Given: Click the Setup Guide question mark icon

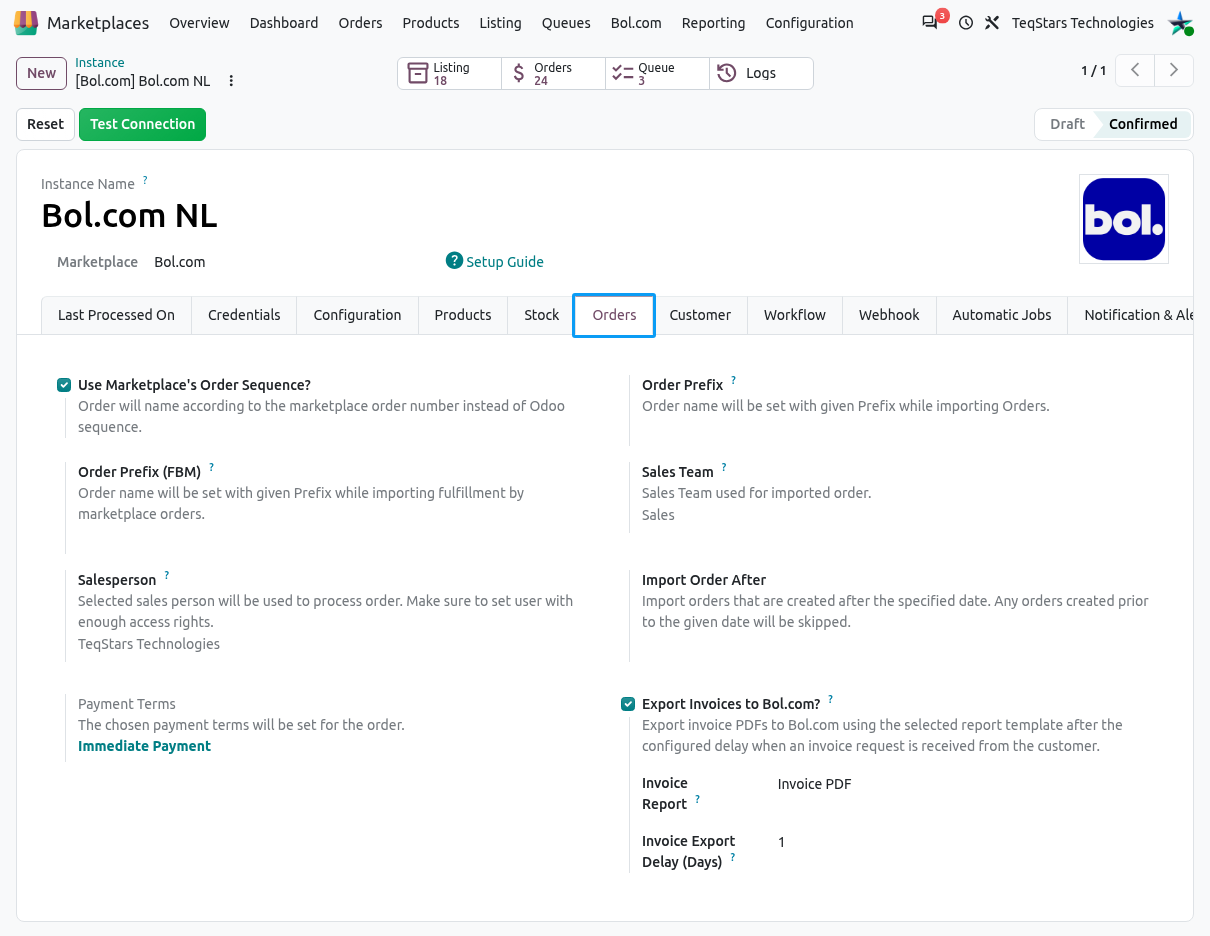Looking at the screenshot, I should coord(455,261).
